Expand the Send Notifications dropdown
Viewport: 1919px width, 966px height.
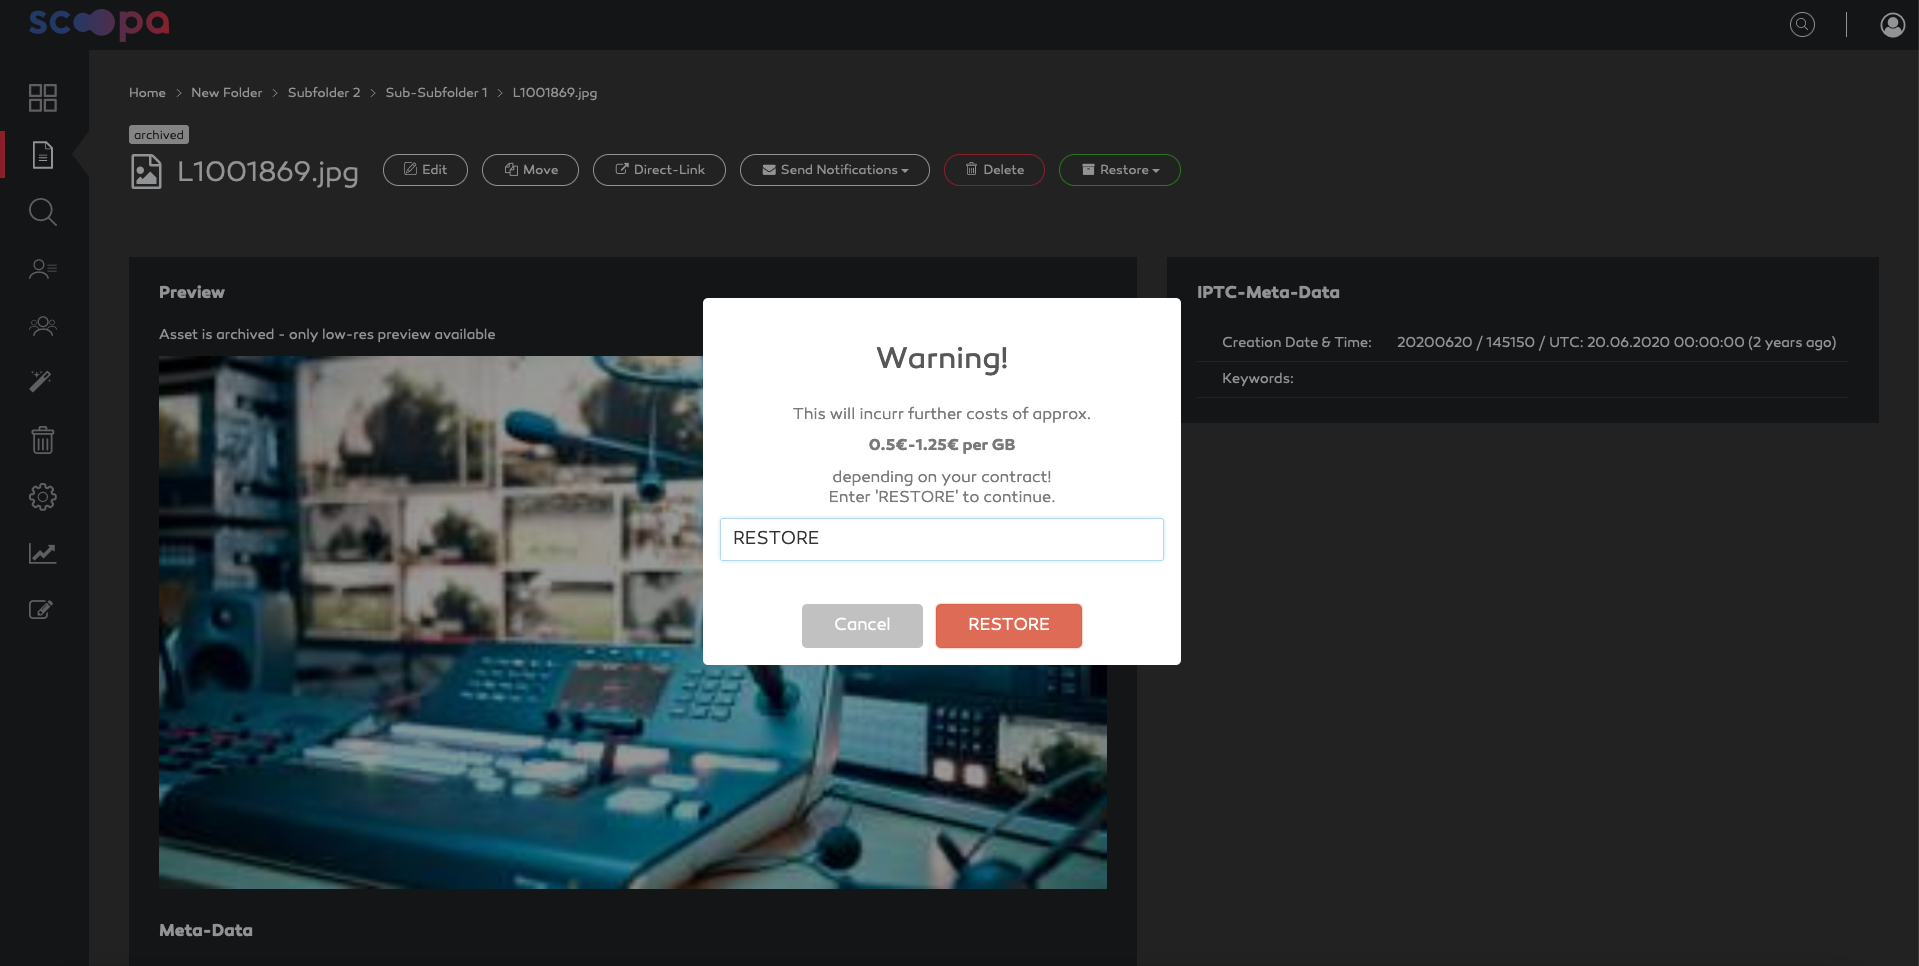[x=835, y=170]
